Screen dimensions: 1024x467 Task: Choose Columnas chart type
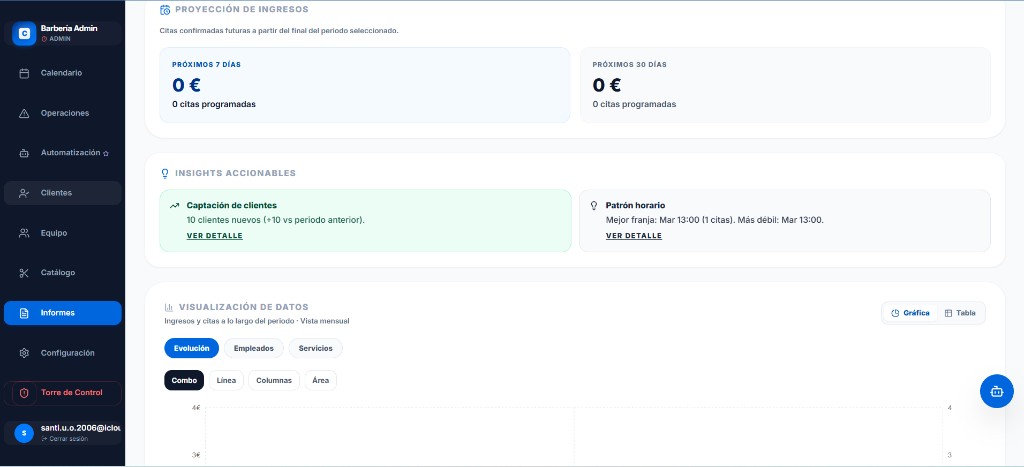(x=274, y=380)
